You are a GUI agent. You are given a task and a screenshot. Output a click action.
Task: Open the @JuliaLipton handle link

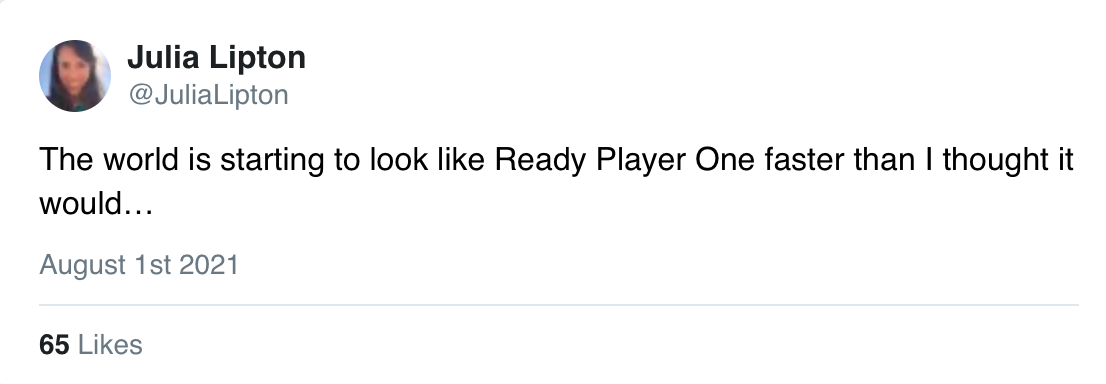[x=208, y=95]
